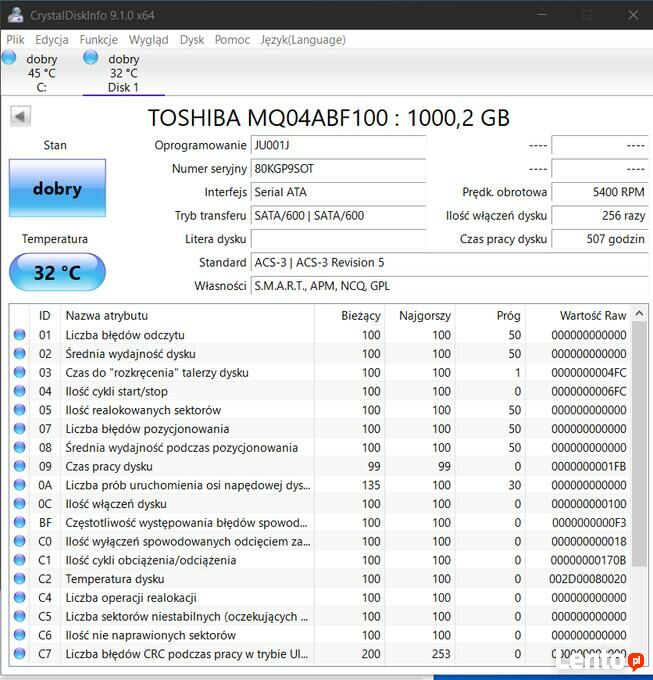Click status dot for Liczba błędów odczytu
The height and width of the screenshot is (680, 653).
(20, 334)
